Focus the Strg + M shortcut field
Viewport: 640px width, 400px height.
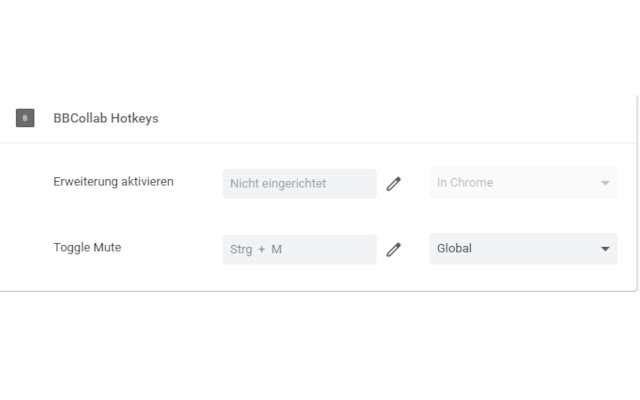click(299, 249)
